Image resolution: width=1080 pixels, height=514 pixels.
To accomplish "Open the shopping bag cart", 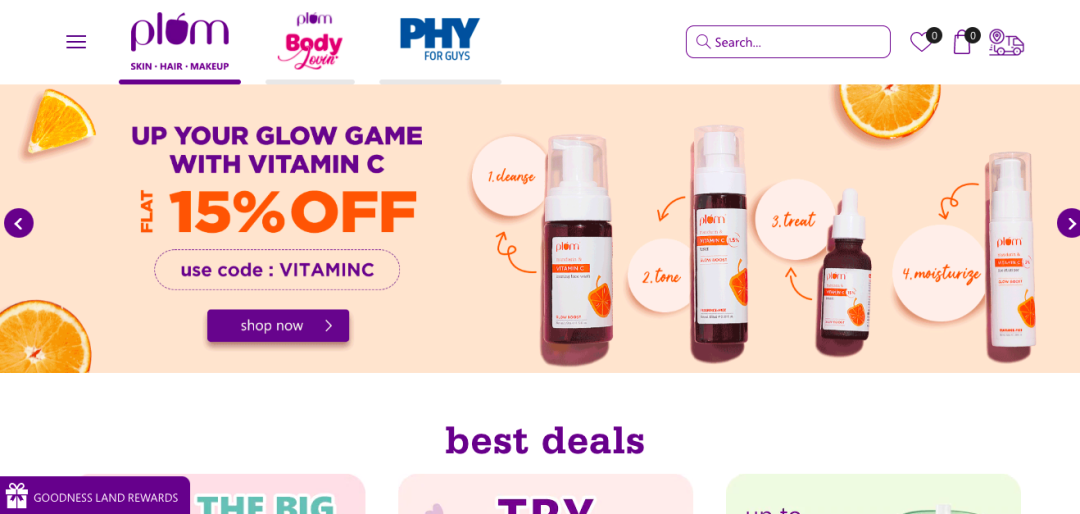I will point(962,42).
